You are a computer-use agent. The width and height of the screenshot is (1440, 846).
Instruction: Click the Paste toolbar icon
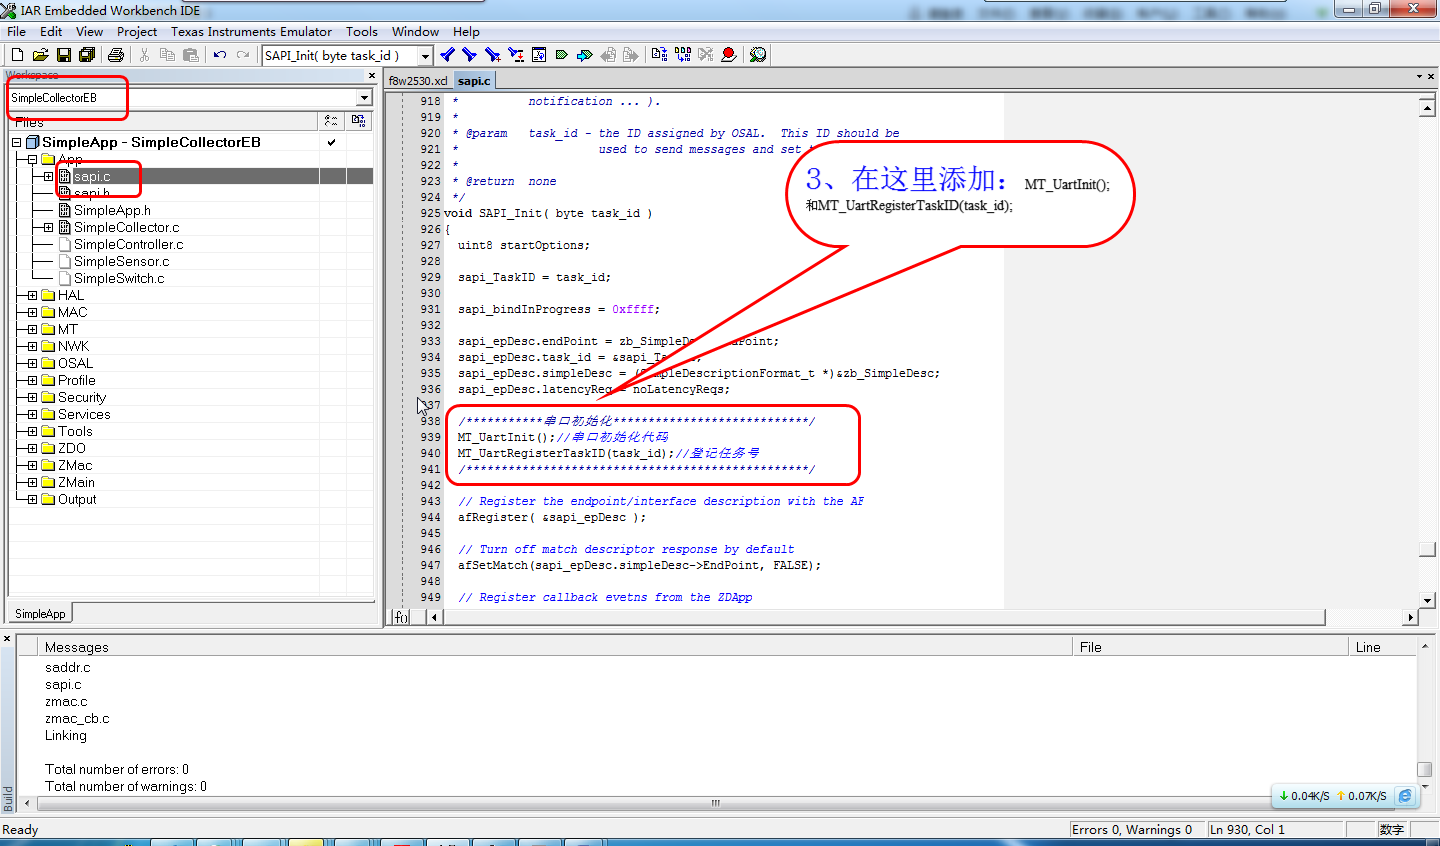pos(190,55)
